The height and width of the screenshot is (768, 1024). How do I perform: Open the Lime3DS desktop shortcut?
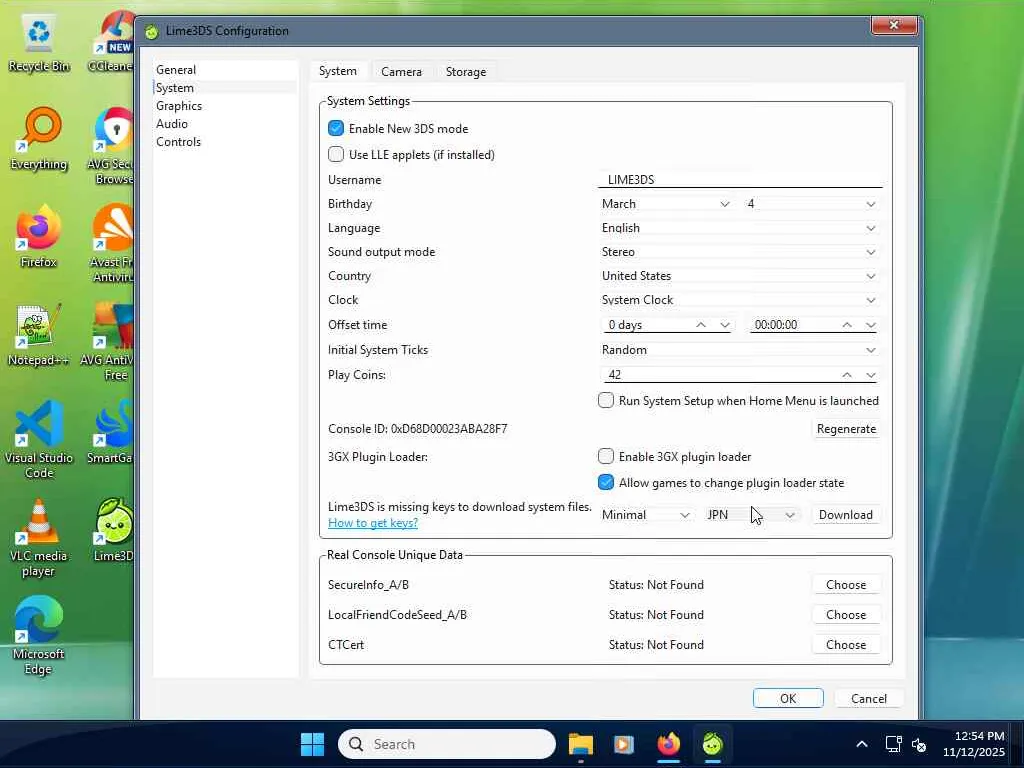pos(114,530)
